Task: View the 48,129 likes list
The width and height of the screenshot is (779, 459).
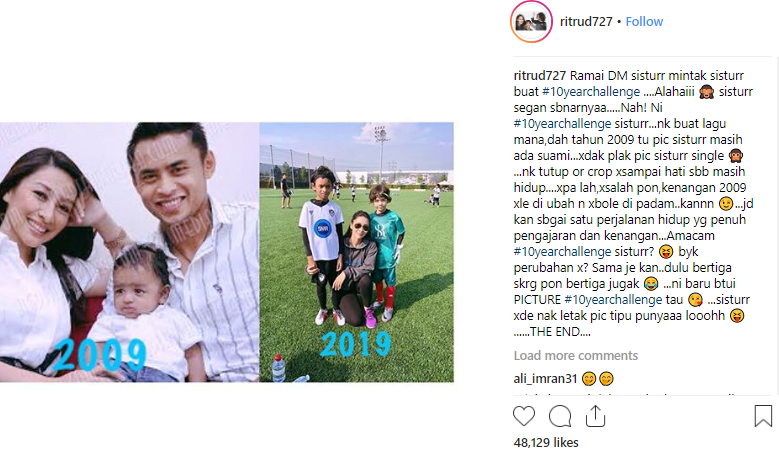Action: (546, 442)
